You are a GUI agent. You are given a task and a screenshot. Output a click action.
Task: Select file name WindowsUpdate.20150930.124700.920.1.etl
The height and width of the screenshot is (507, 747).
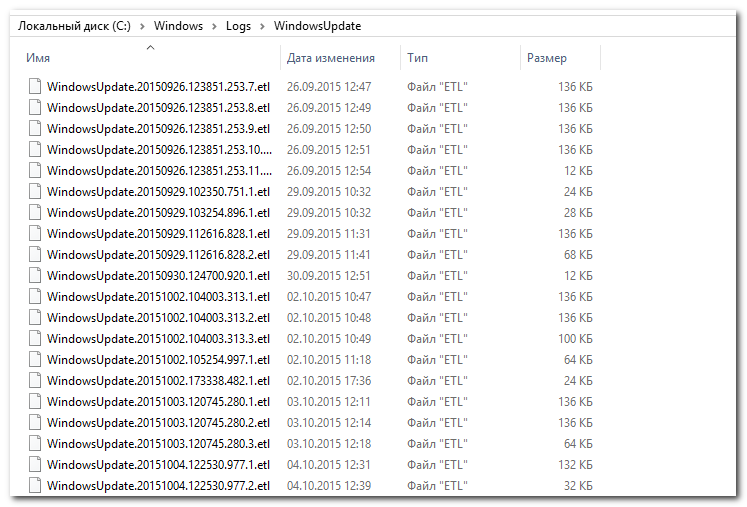click(x=158, y=275)
